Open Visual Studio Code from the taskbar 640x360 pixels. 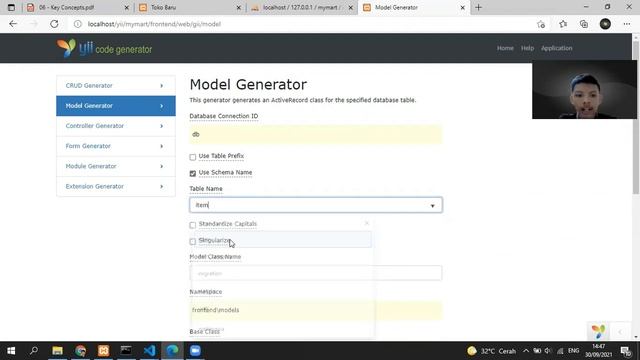click(x=149, y=351)
